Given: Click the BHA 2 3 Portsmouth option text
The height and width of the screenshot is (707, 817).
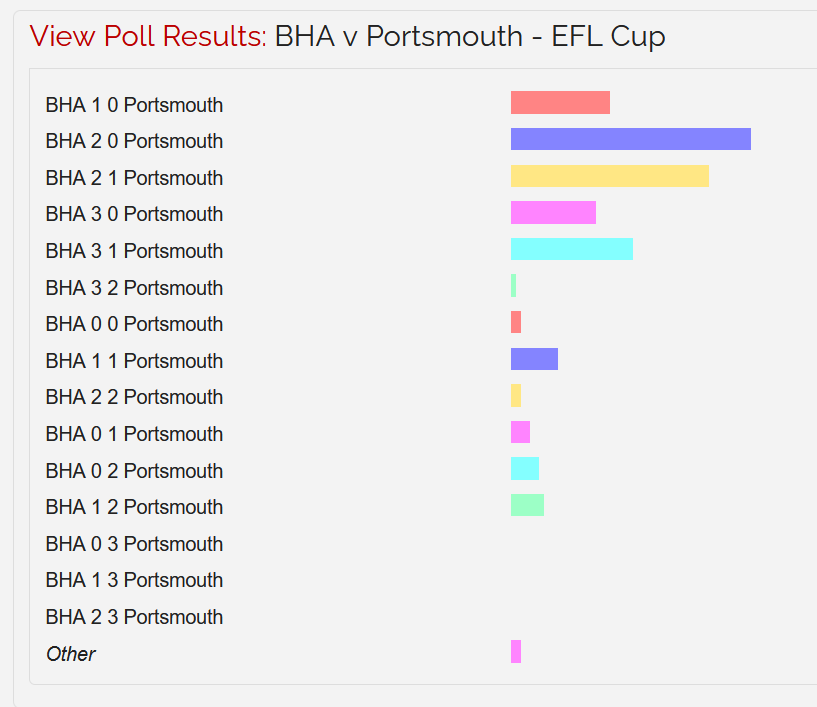Looking at the screenshot, I should click(134, 617).
